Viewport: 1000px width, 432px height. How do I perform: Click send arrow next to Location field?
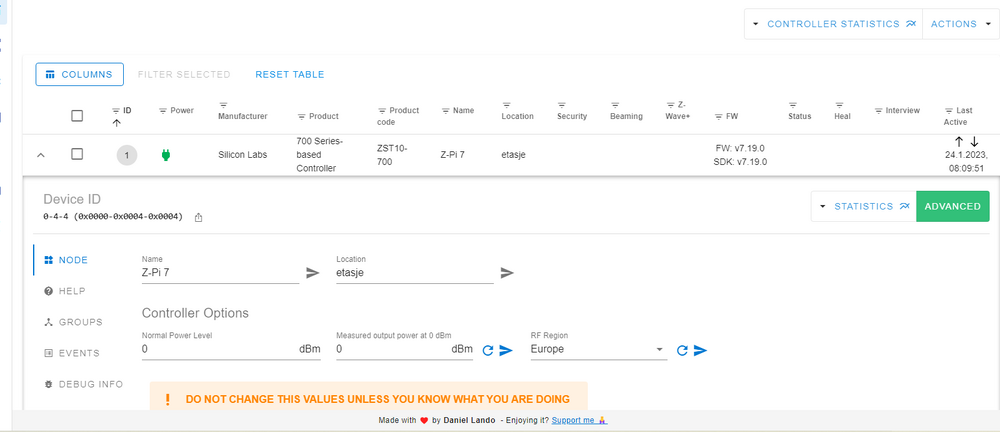click(507, 272)
